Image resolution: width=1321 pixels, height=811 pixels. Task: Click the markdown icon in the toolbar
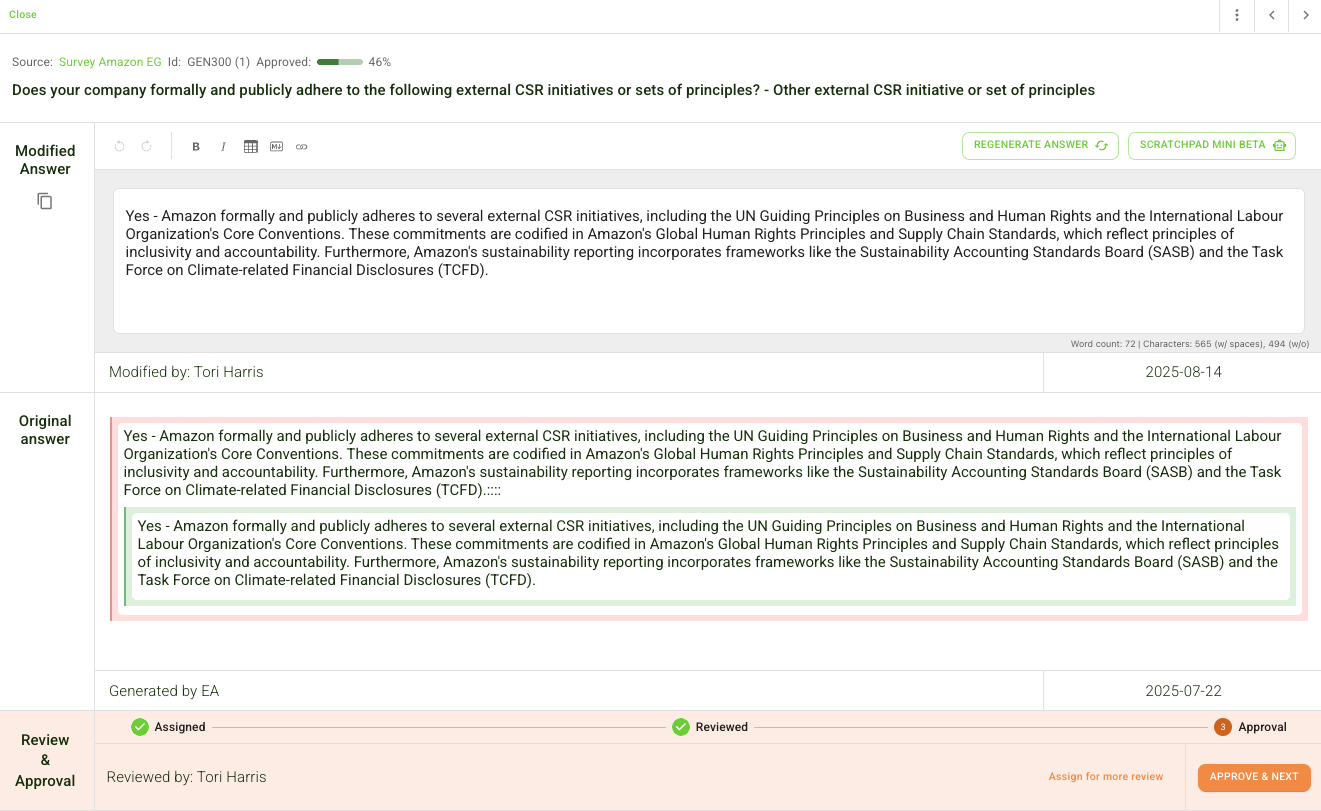coord(276,147)
